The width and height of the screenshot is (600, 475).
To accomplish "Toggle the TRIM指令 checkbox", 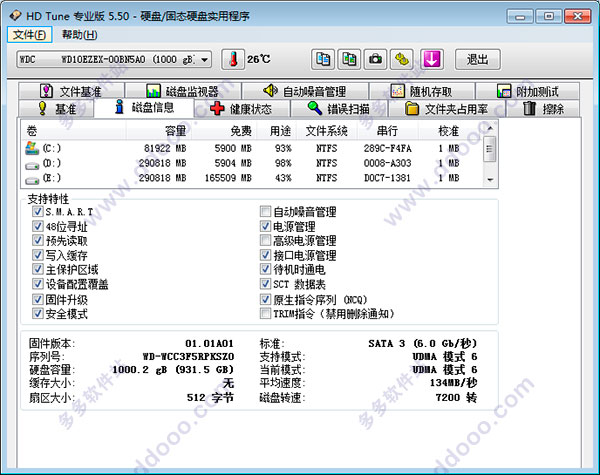I will tap(265, 313).
